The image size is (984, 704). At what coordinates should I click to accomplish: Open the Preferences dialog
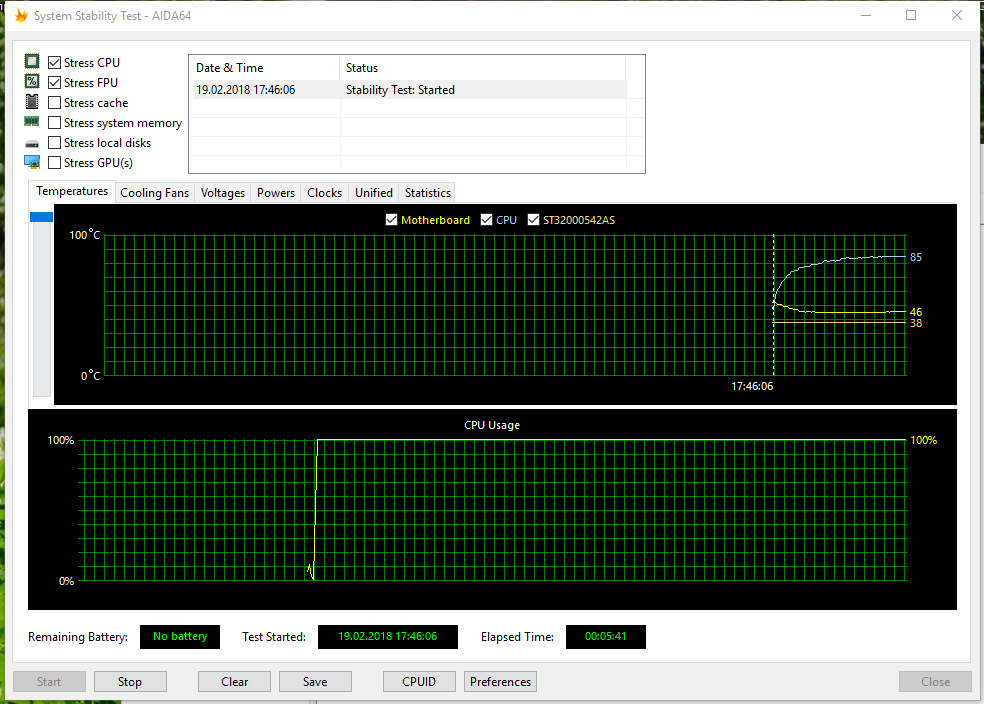pos(500,682)
